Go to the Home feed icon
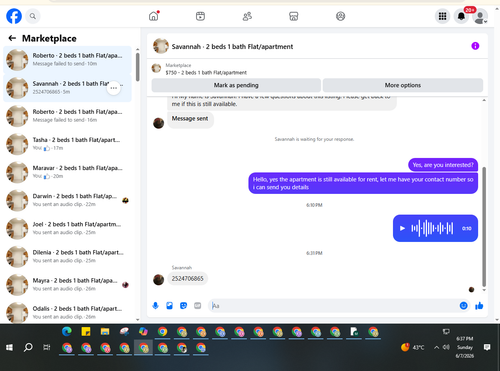Viewport: 500px width, 371px height. coord(154,16)
